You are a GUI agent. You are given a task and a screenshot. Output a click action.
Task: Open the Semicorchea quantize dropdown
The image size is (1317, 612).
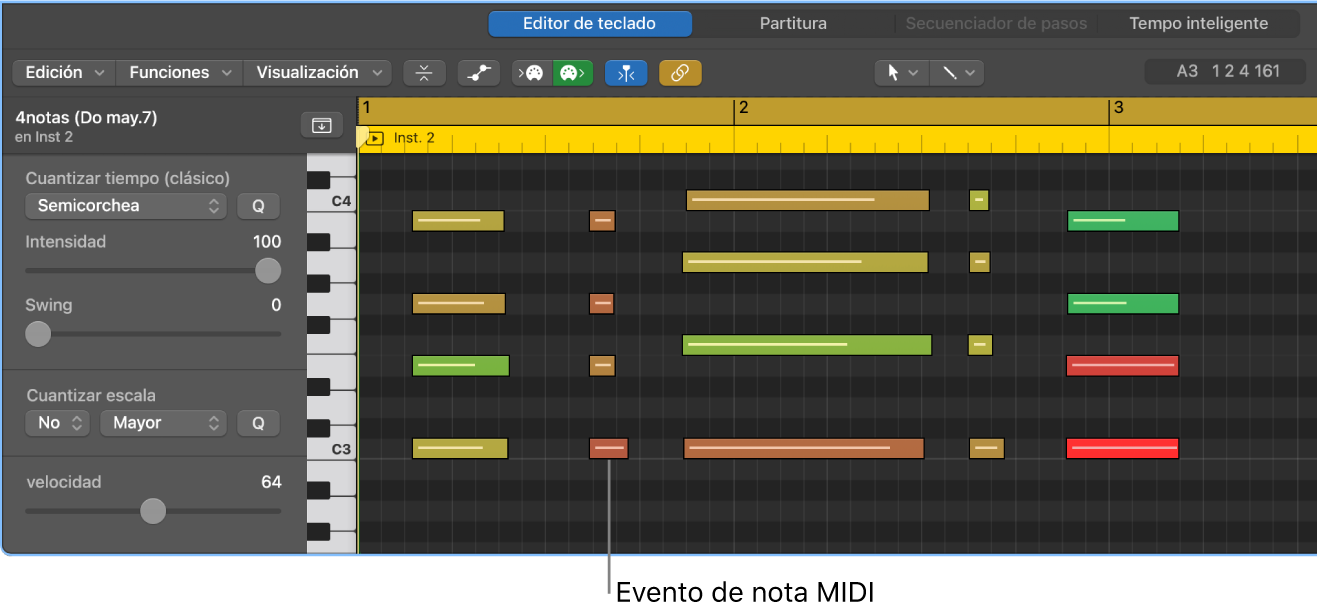pyautogui.click(x=125, y=206)
